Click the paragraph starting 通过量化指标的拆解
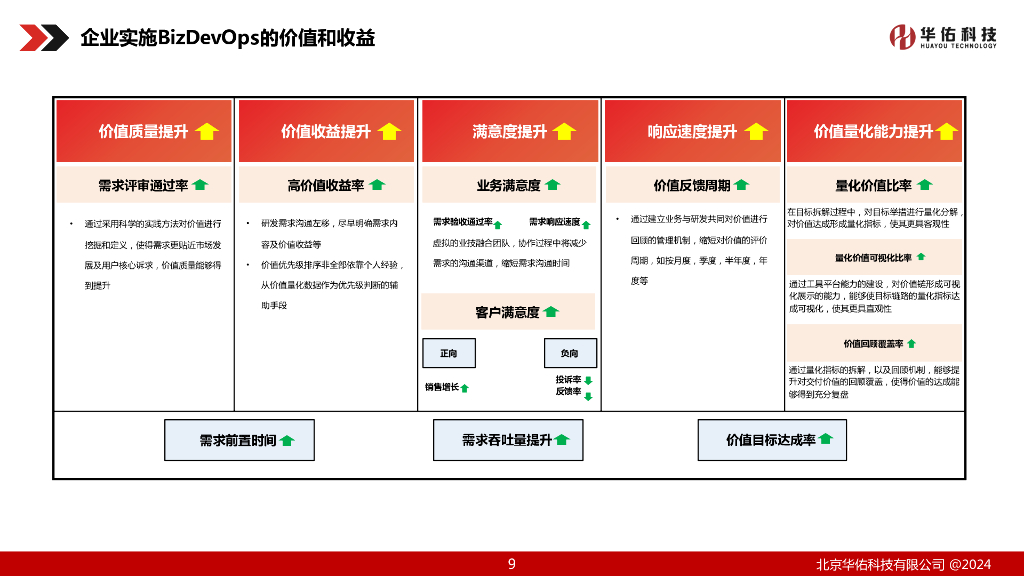 click(x=874, y=382)
